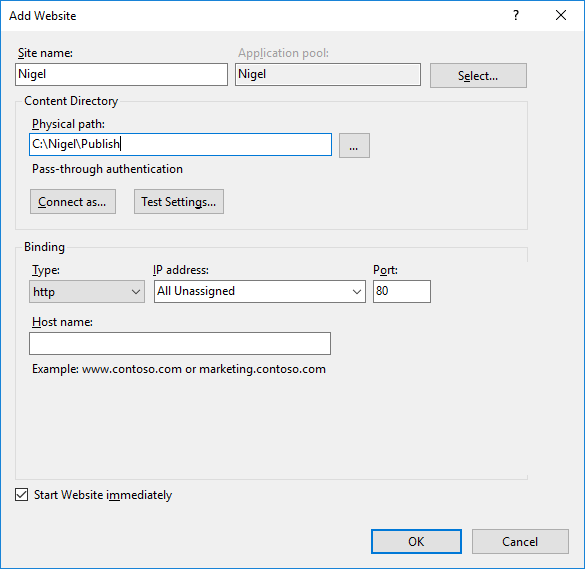Open the Connect as... dialog
Viewport: 585px width, 569px height.
coord(73,201)
